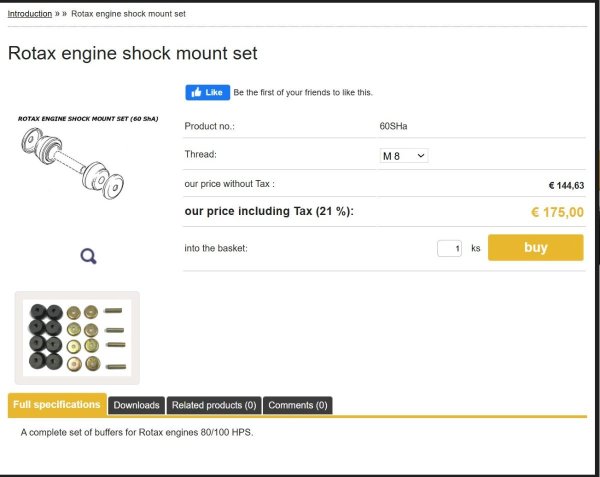Click the 'Be the first of your friends' text
Screen dimensions: 600x477
[302, 93]
